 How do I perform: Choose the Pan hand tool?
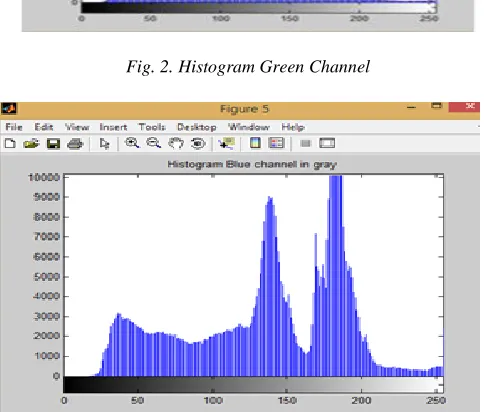[x=176, y=143]
